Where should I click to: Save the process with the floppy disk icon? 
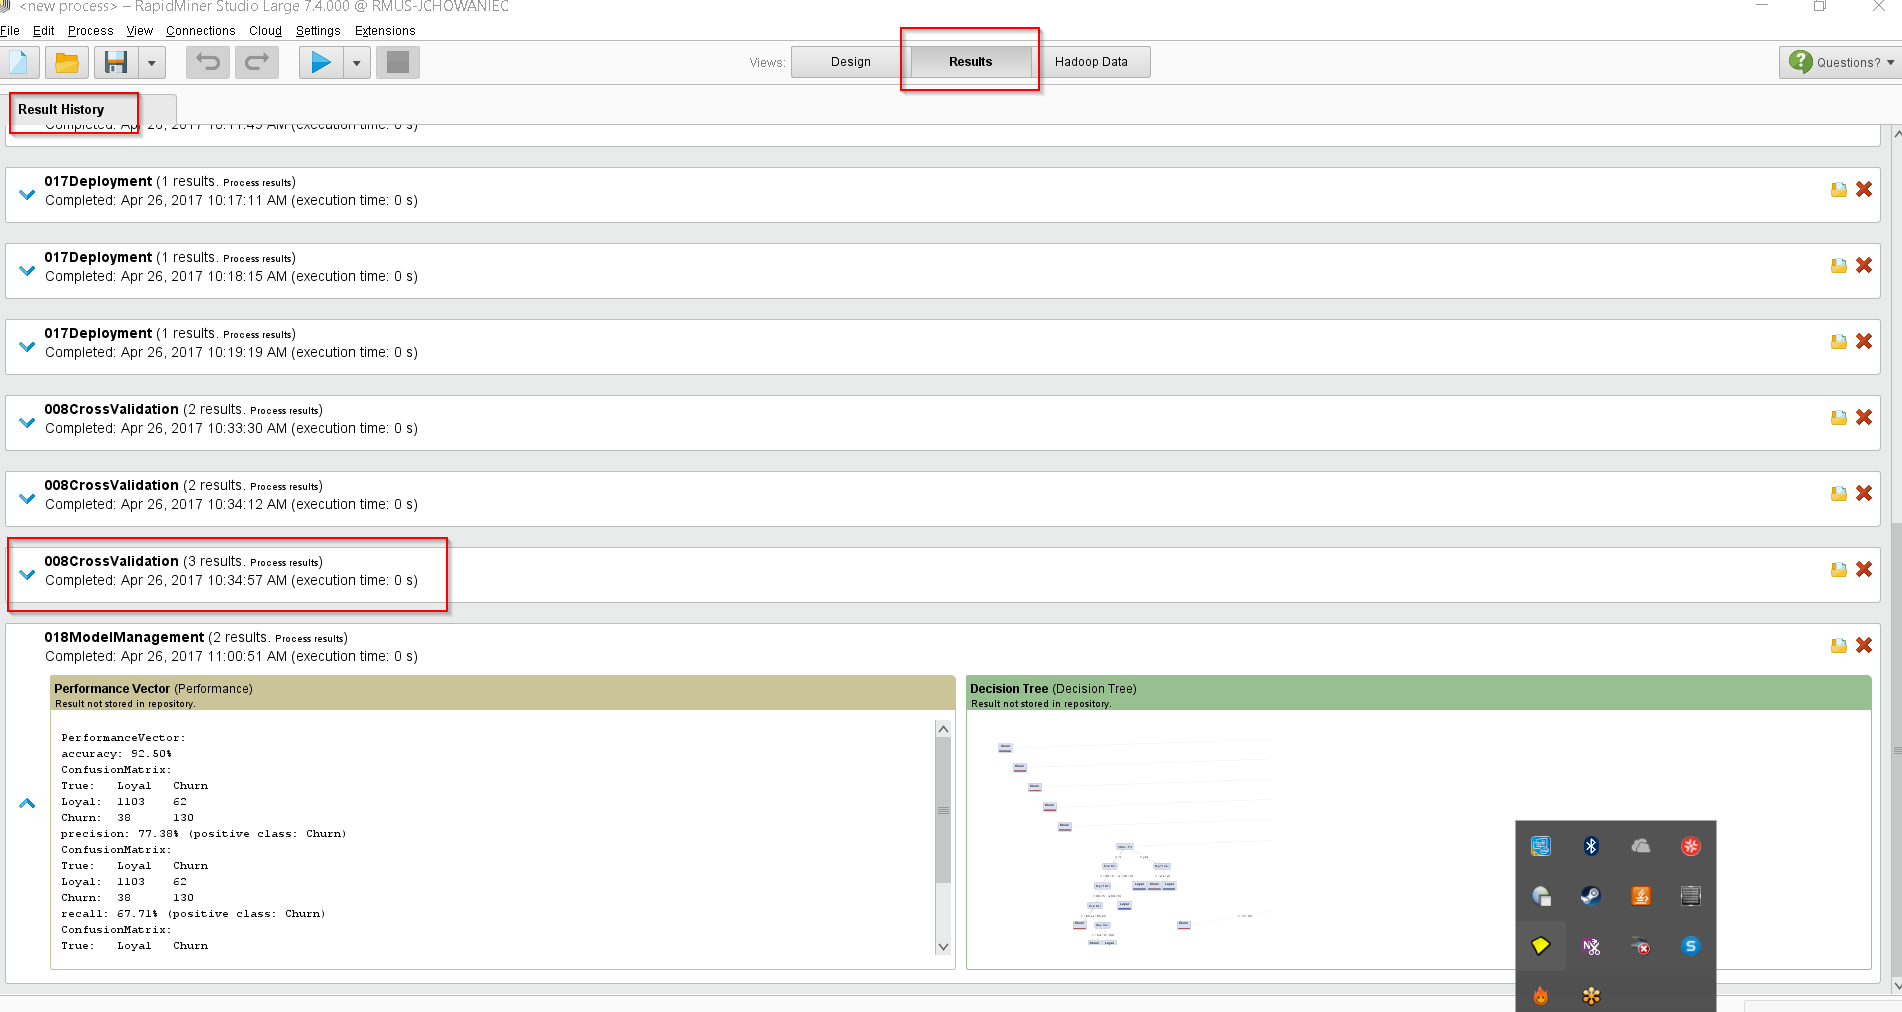[x=116, y=63]
